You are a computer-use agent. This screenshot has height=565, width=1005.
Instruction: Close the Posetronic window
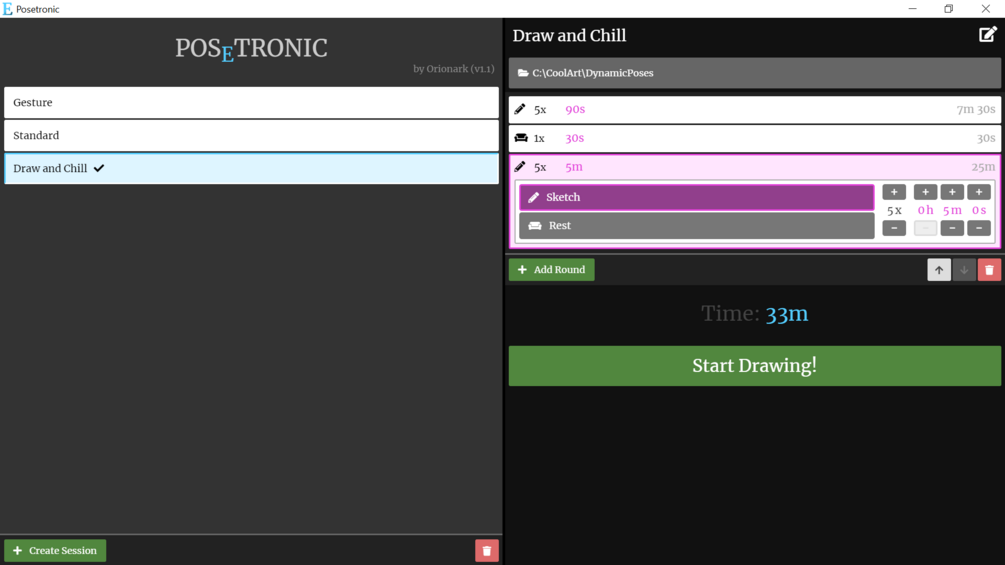point(986,9)
